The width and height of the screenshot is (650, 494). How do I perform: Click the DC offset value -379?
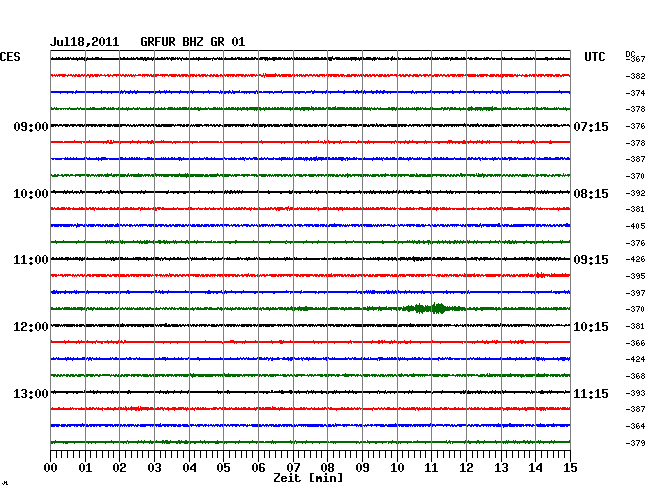click(635, 443)
